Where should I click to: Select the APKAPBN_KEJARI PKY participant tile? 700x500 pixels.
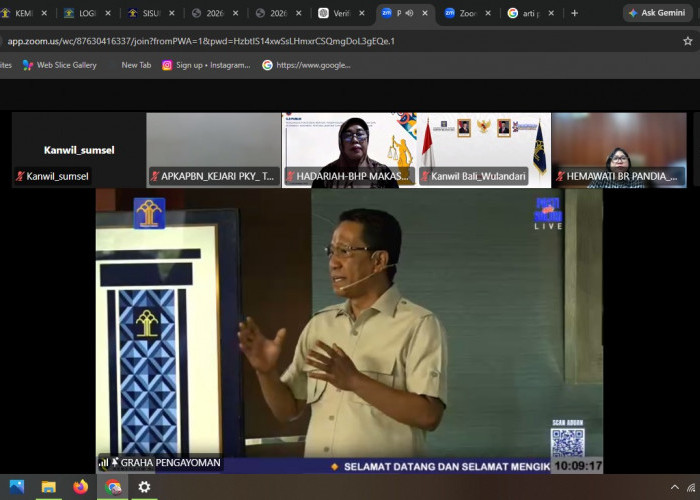coord(214,150)
